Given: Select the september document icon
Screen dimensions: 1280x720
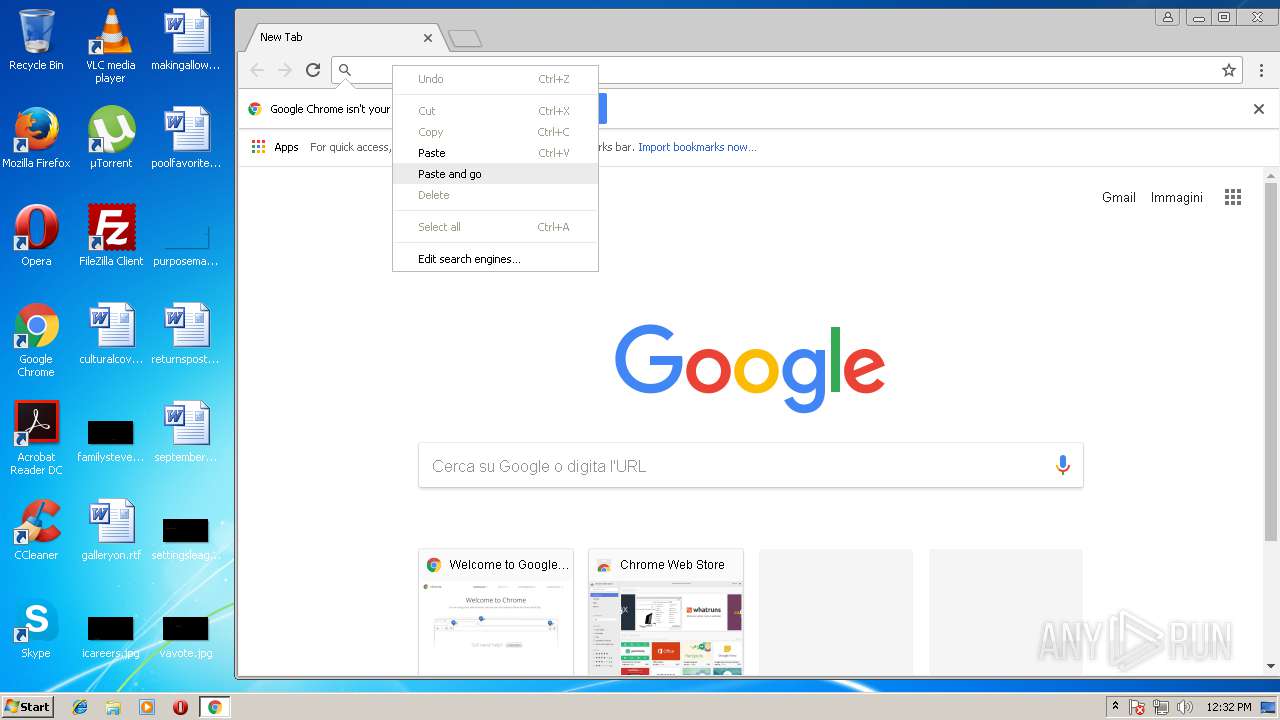Looking at the screenshot, I should (186, 432).
